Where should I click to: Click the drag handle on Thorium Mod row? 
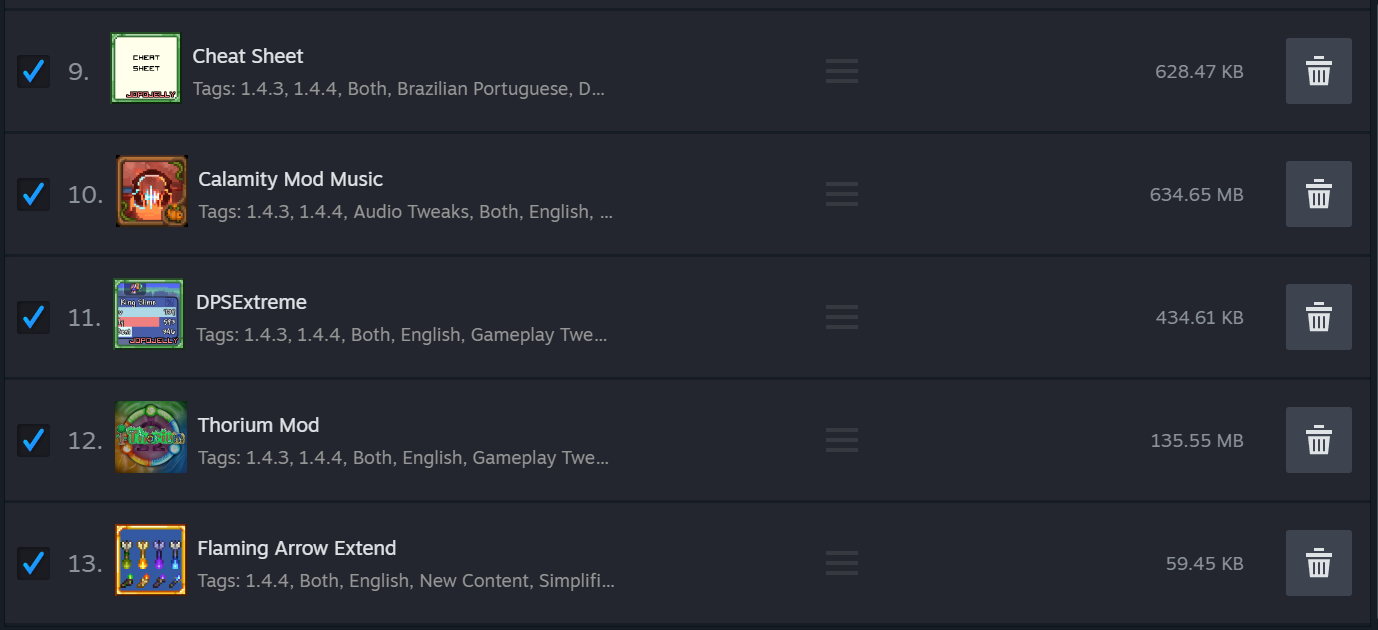click(x=842, y=440)
